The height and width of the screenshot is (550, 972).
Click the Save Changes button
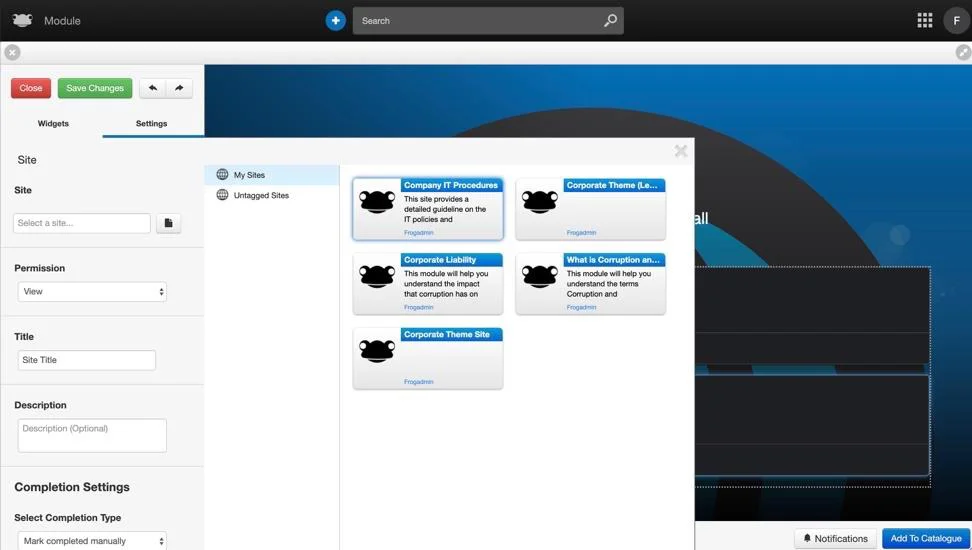pyautogui.click(x=95, y=88)
